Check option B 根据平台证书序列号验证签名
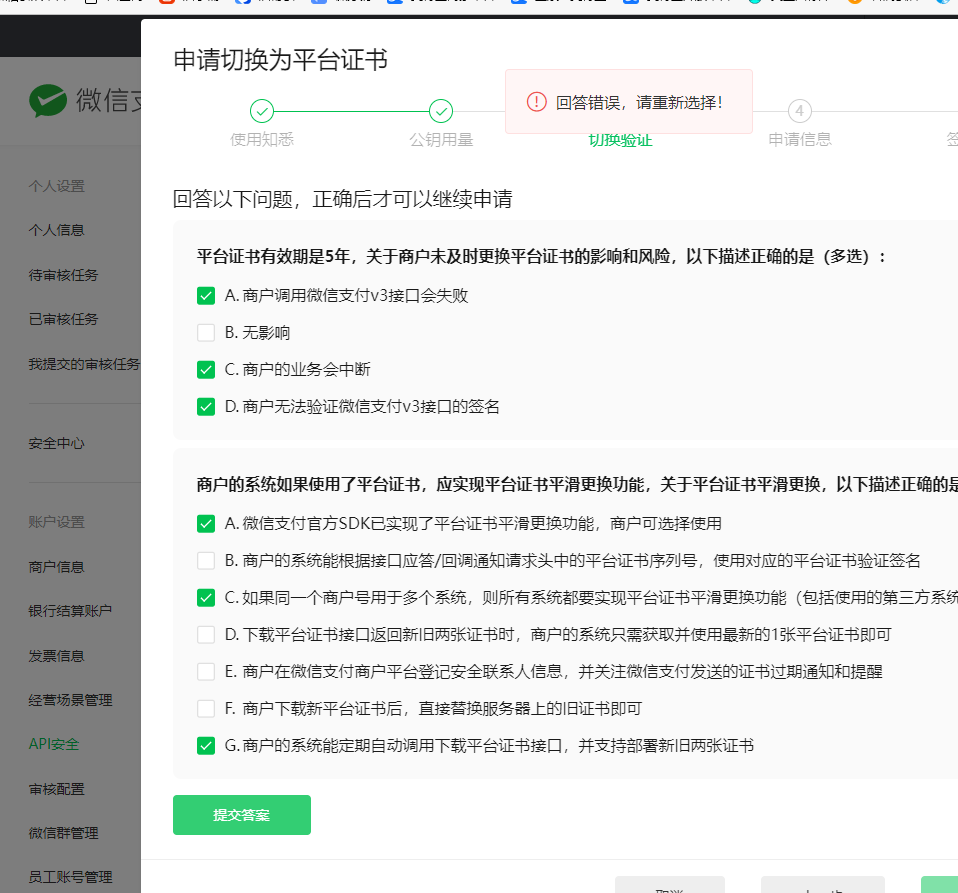Image resolution: width=958 pixels, height=893 pixels. (206, 561)
